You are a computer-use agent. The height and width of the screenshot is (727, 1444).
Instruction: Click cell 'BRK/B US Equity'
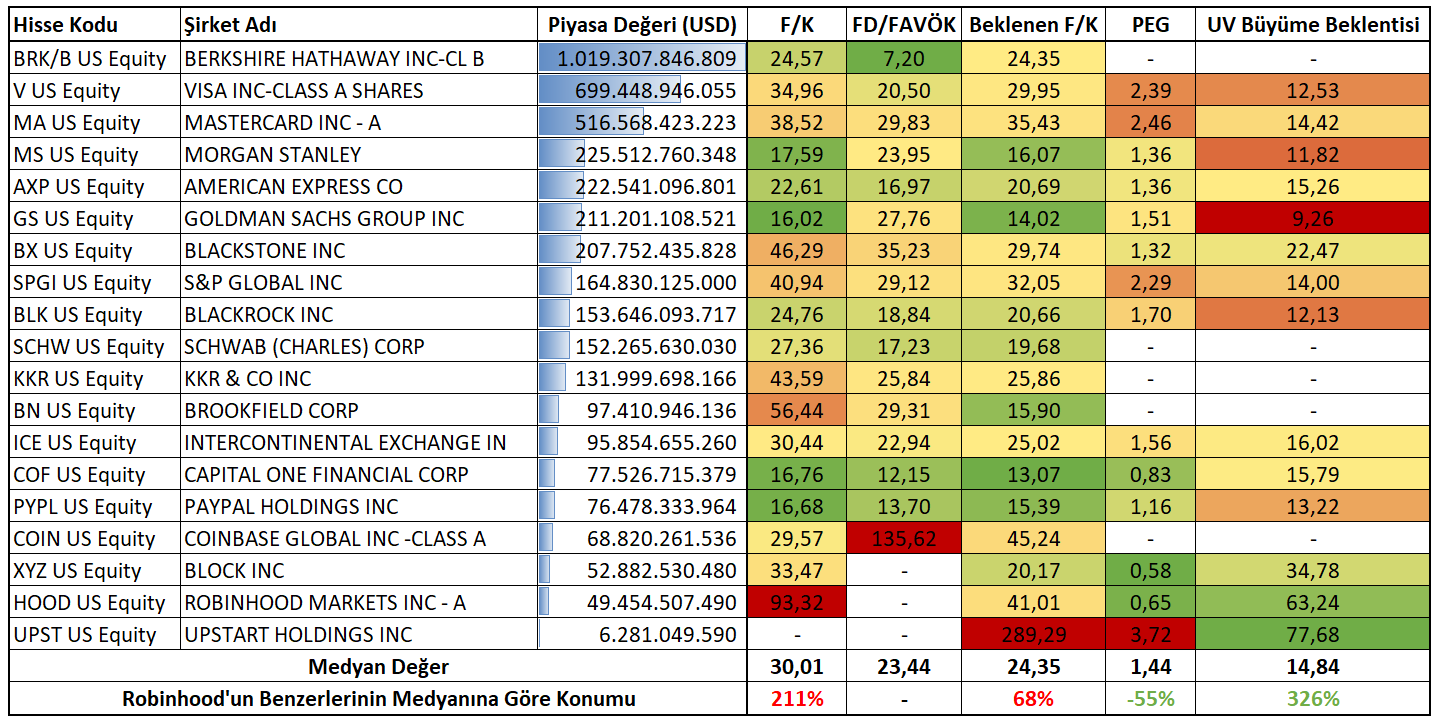point(95,58)
